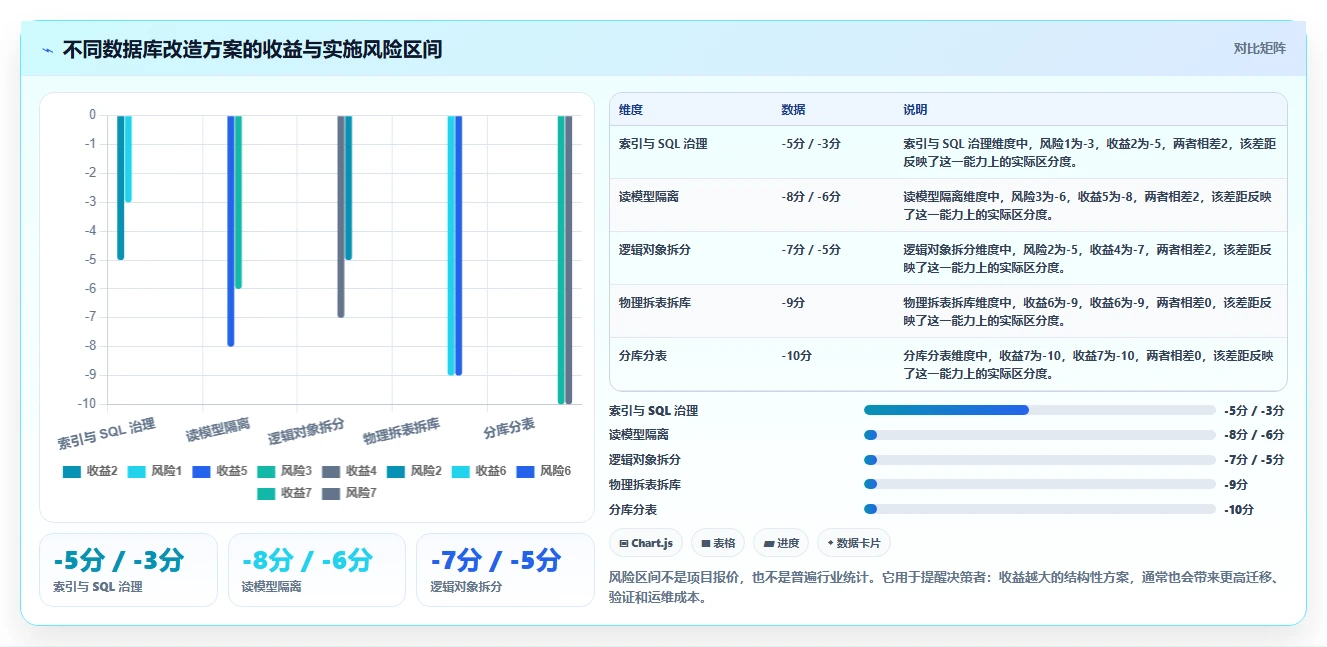1327x647 pixels.
Task: Toggle the 风险1 legend item
Action: 155,471
